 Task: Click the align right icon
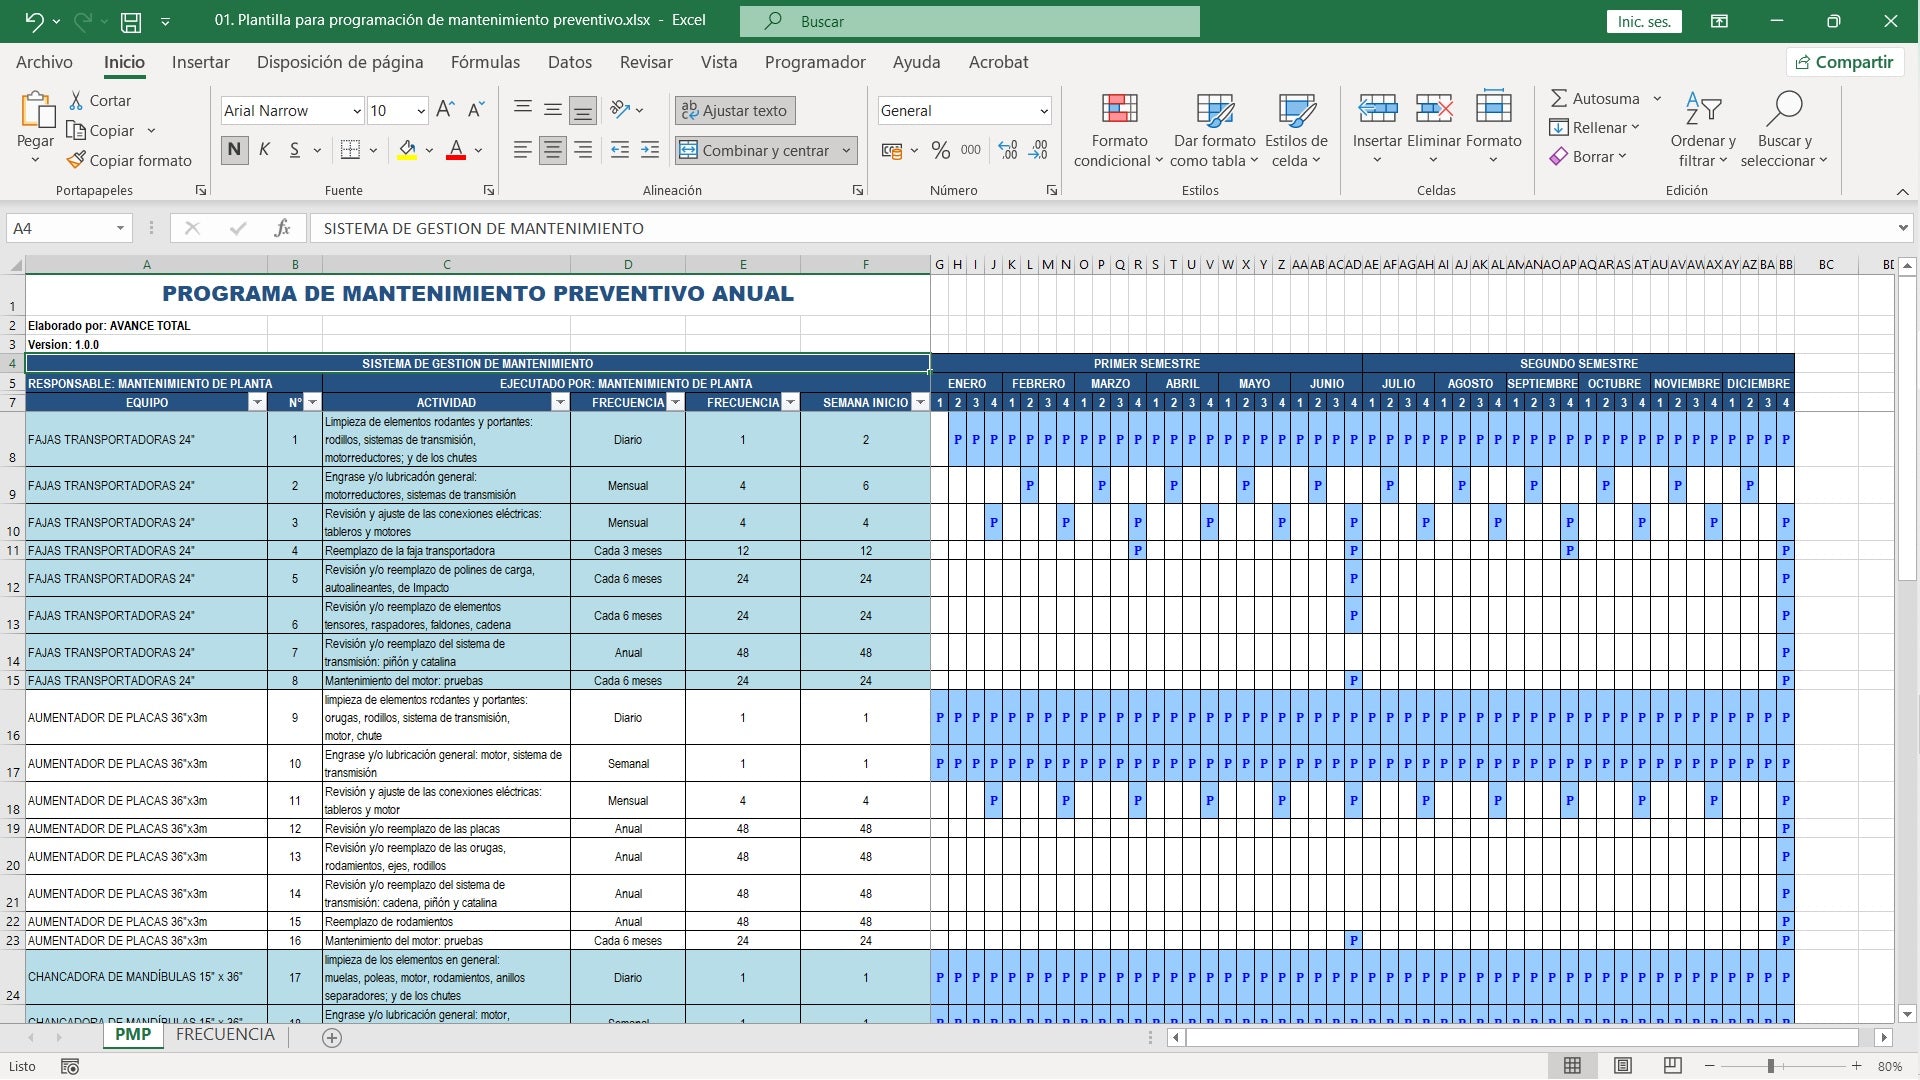(583, 150)
